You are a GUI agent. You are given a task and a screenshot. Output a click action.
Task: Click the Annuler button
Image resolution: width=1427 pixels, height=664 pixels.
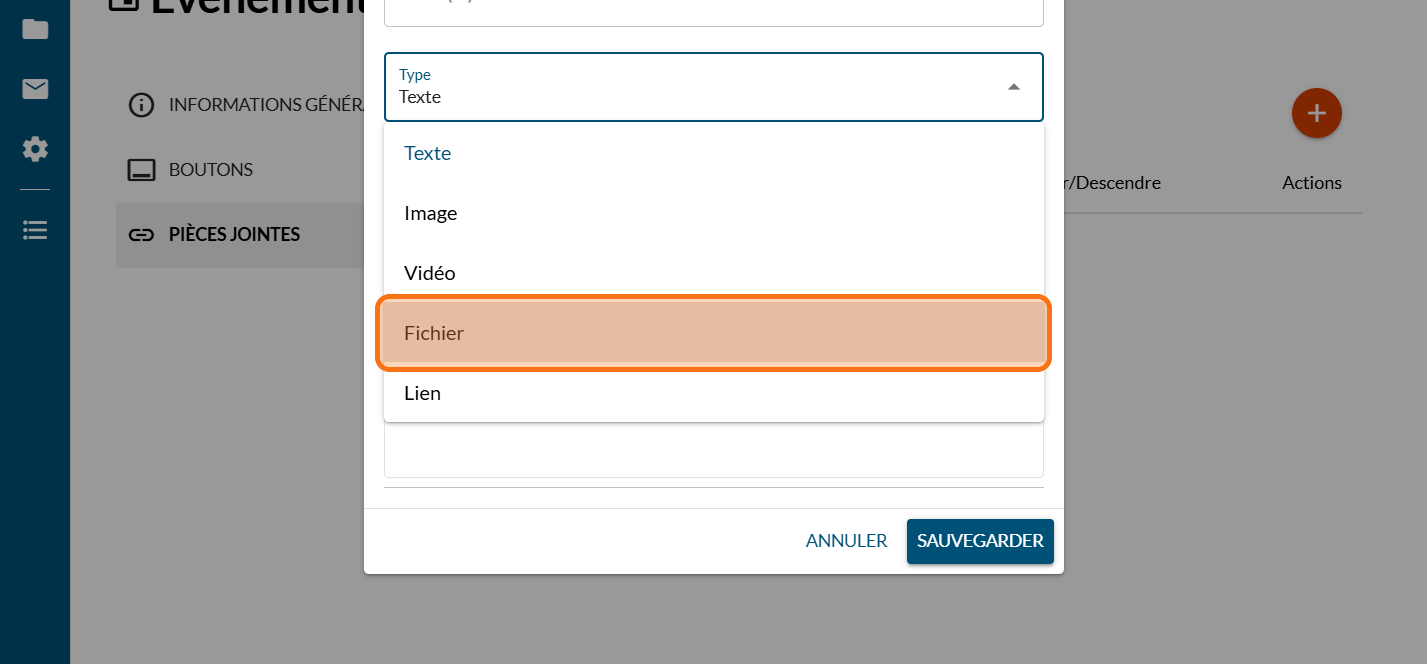(x=846, y=541)
